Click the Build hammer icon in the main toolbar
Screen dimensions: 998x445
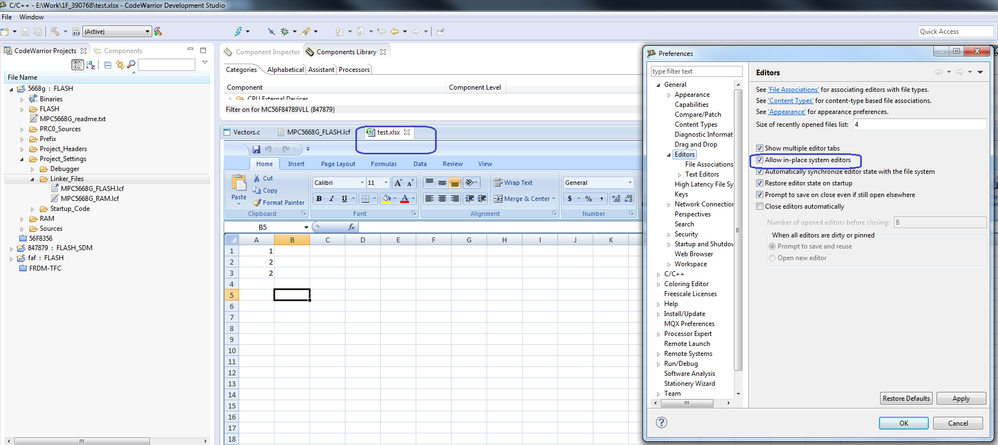[55, 31]
